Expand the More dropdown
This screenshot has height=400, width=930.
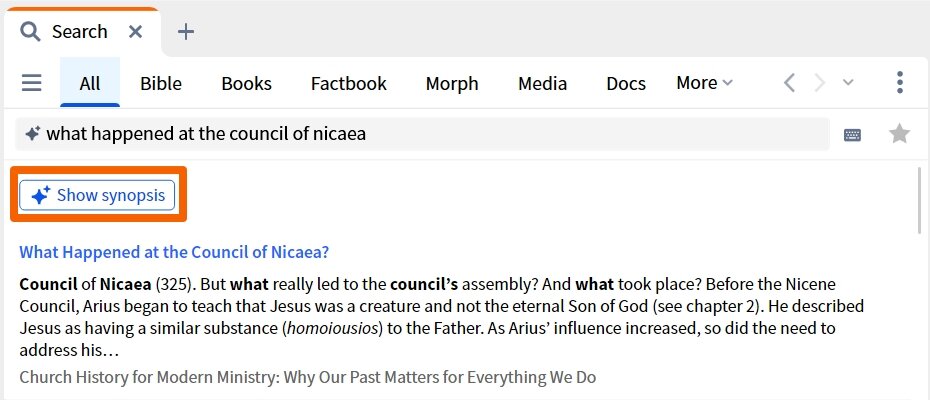click(x=704, y=83)
